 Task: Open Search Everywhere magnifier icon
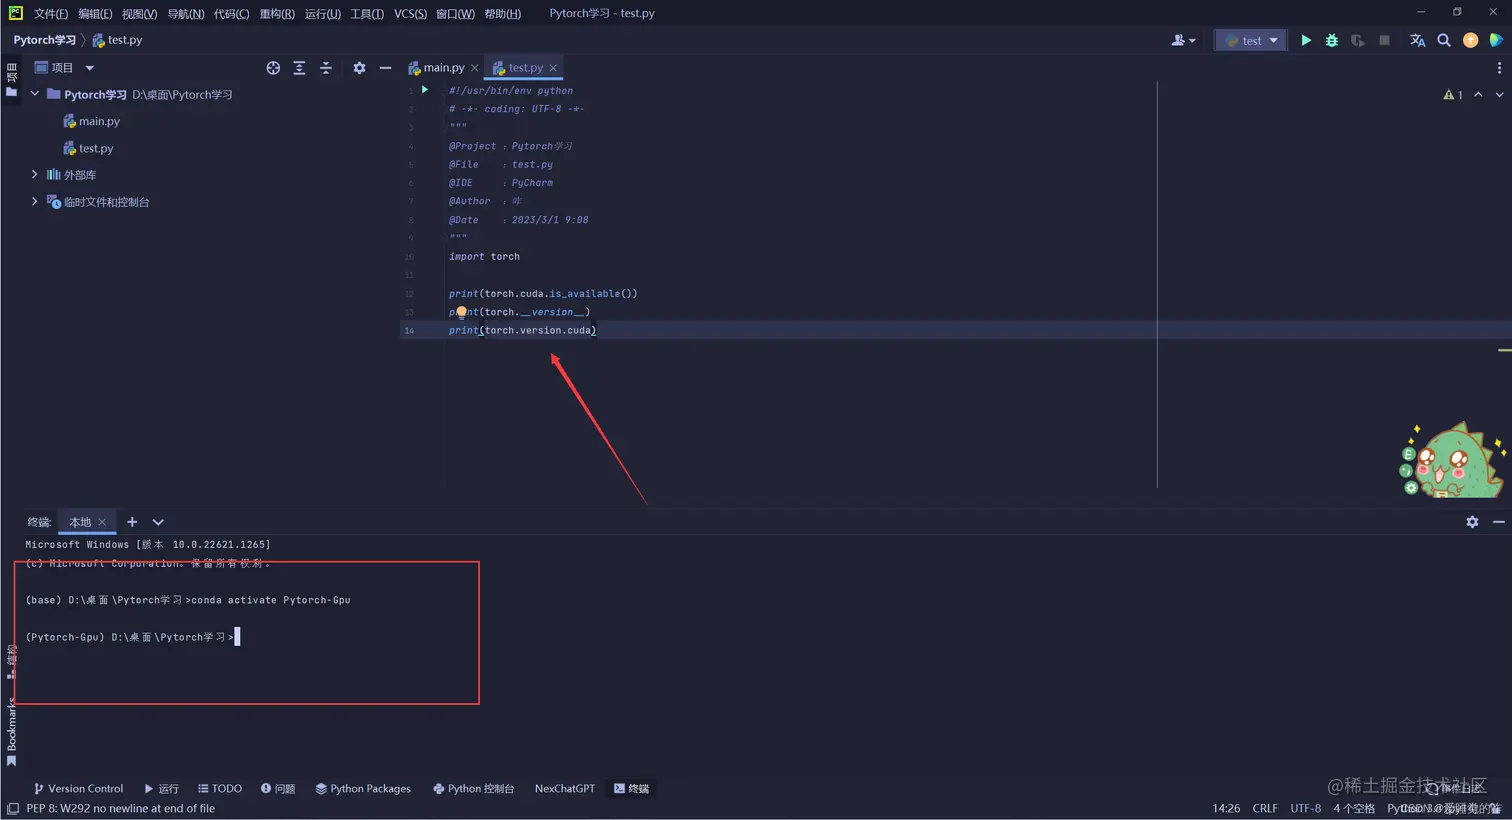[x=1444, y=40]
